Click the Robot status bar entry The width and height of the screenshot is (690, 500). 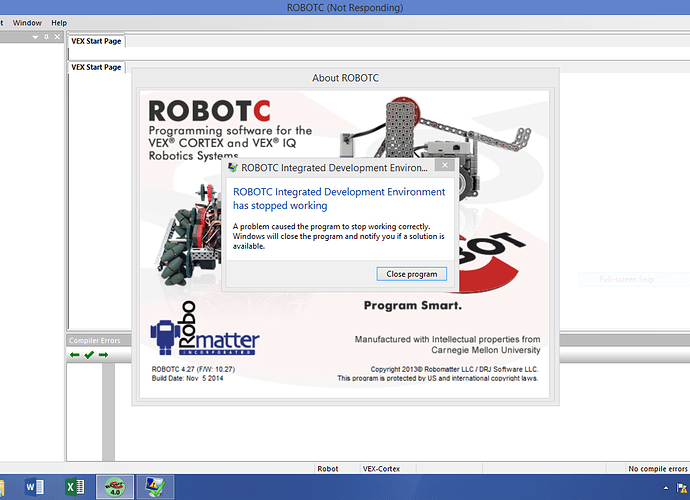[328, 469]
